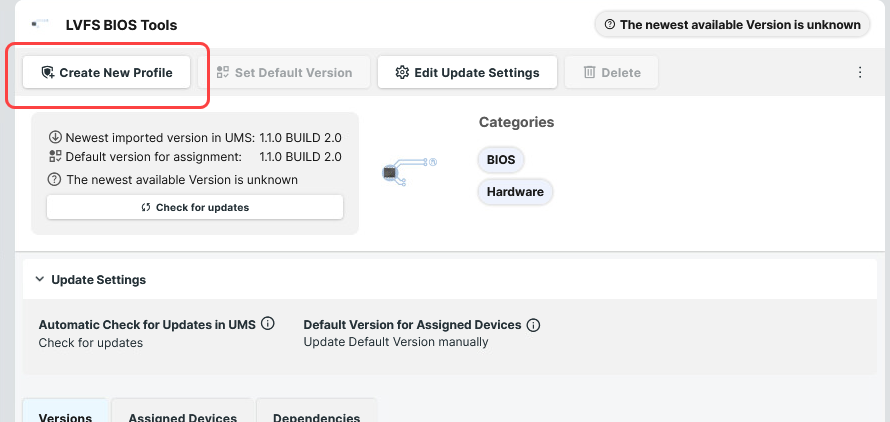Select the BIOS category tag
The height and width of the screenshot is (422, 890).
pyautogui.click(x=501, y=160)
